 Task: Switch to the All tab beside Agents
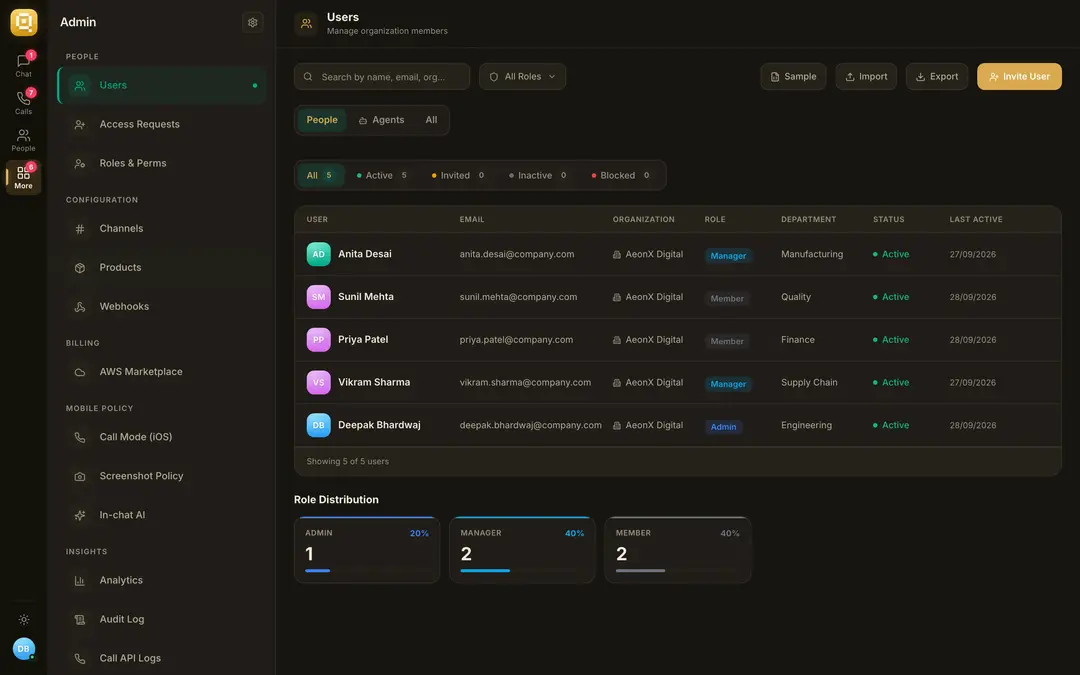point(431,120)
